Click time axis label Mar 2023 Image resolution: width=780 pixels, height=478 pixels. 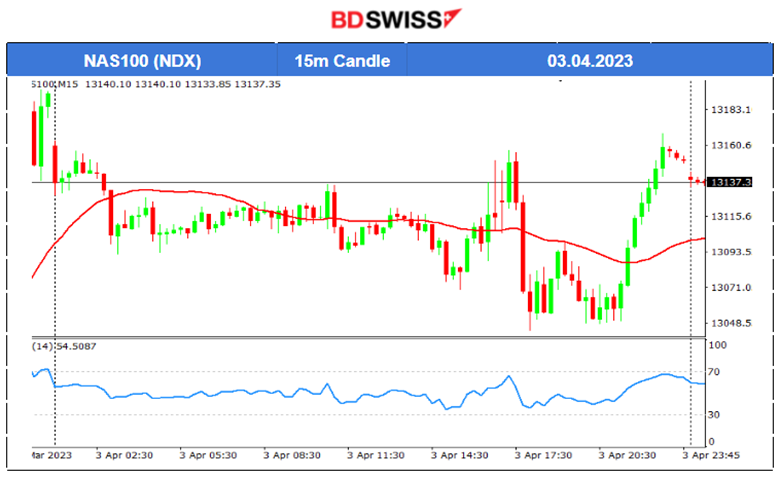[52, 456]
